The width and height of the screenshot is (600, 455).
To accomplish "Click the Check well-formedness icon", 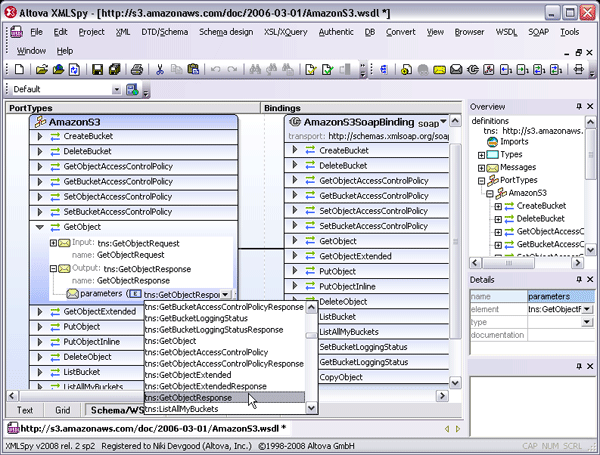I will 310,70.
